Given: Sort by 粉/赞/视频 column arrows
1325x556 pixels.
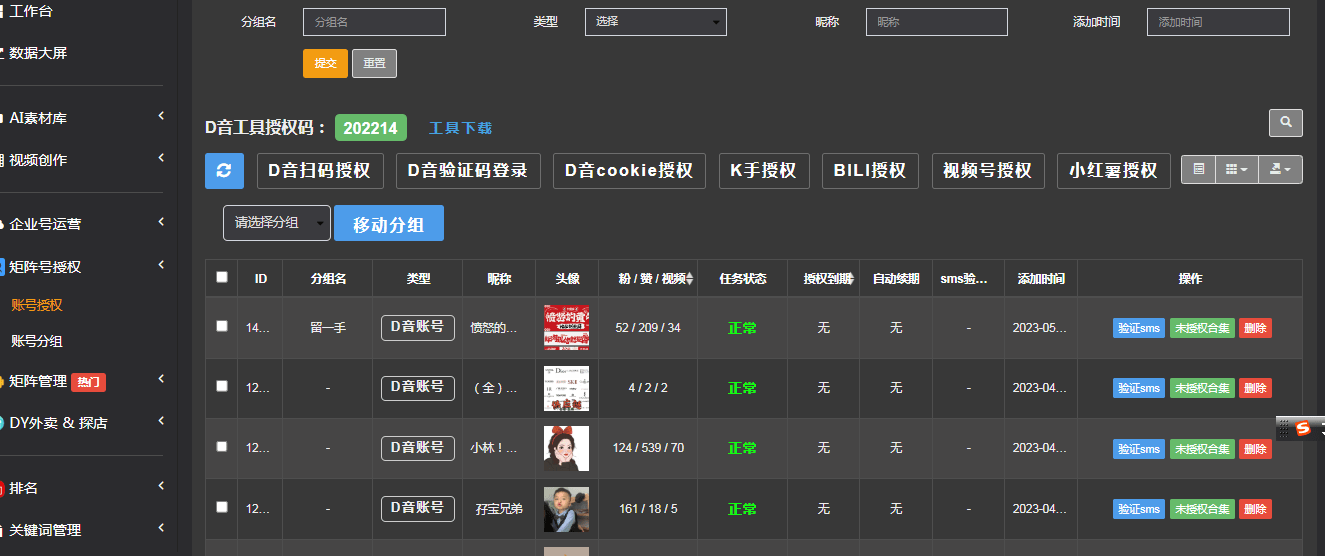Looking at the screenshot, I should (689, 279).
